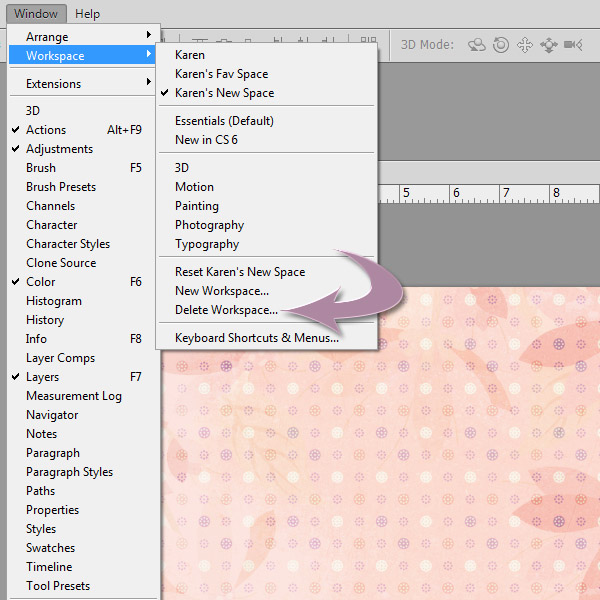
Task: Choose New Workspace...
Action: (266, 291)
